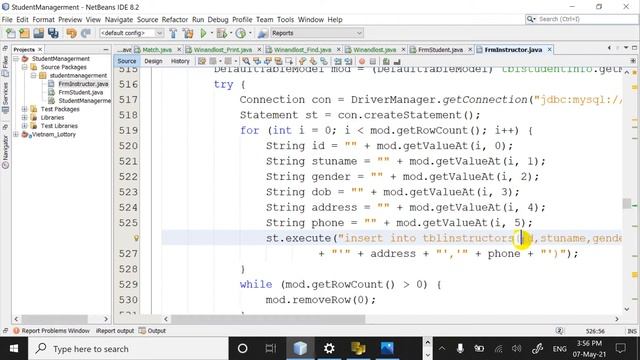The image size is (640, 360).
Task: Open the Services side panel tab
Action: (5, 98)
